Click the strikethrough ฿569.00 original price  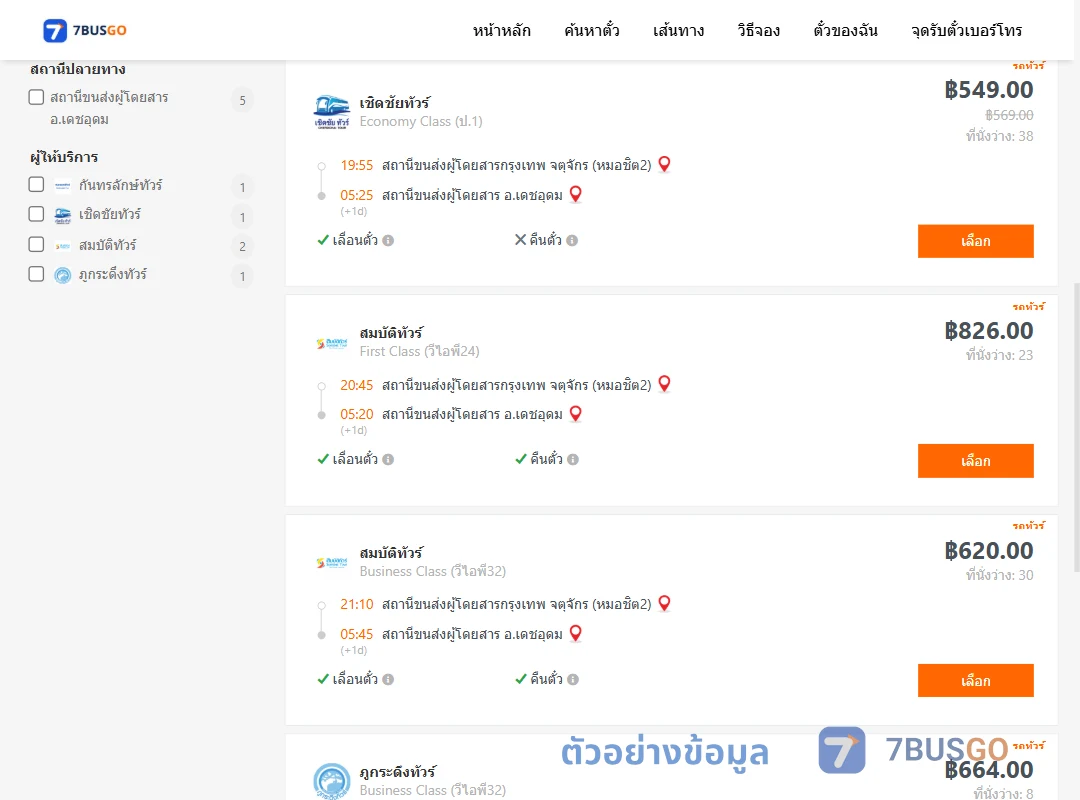click(x=1009, y=115)
